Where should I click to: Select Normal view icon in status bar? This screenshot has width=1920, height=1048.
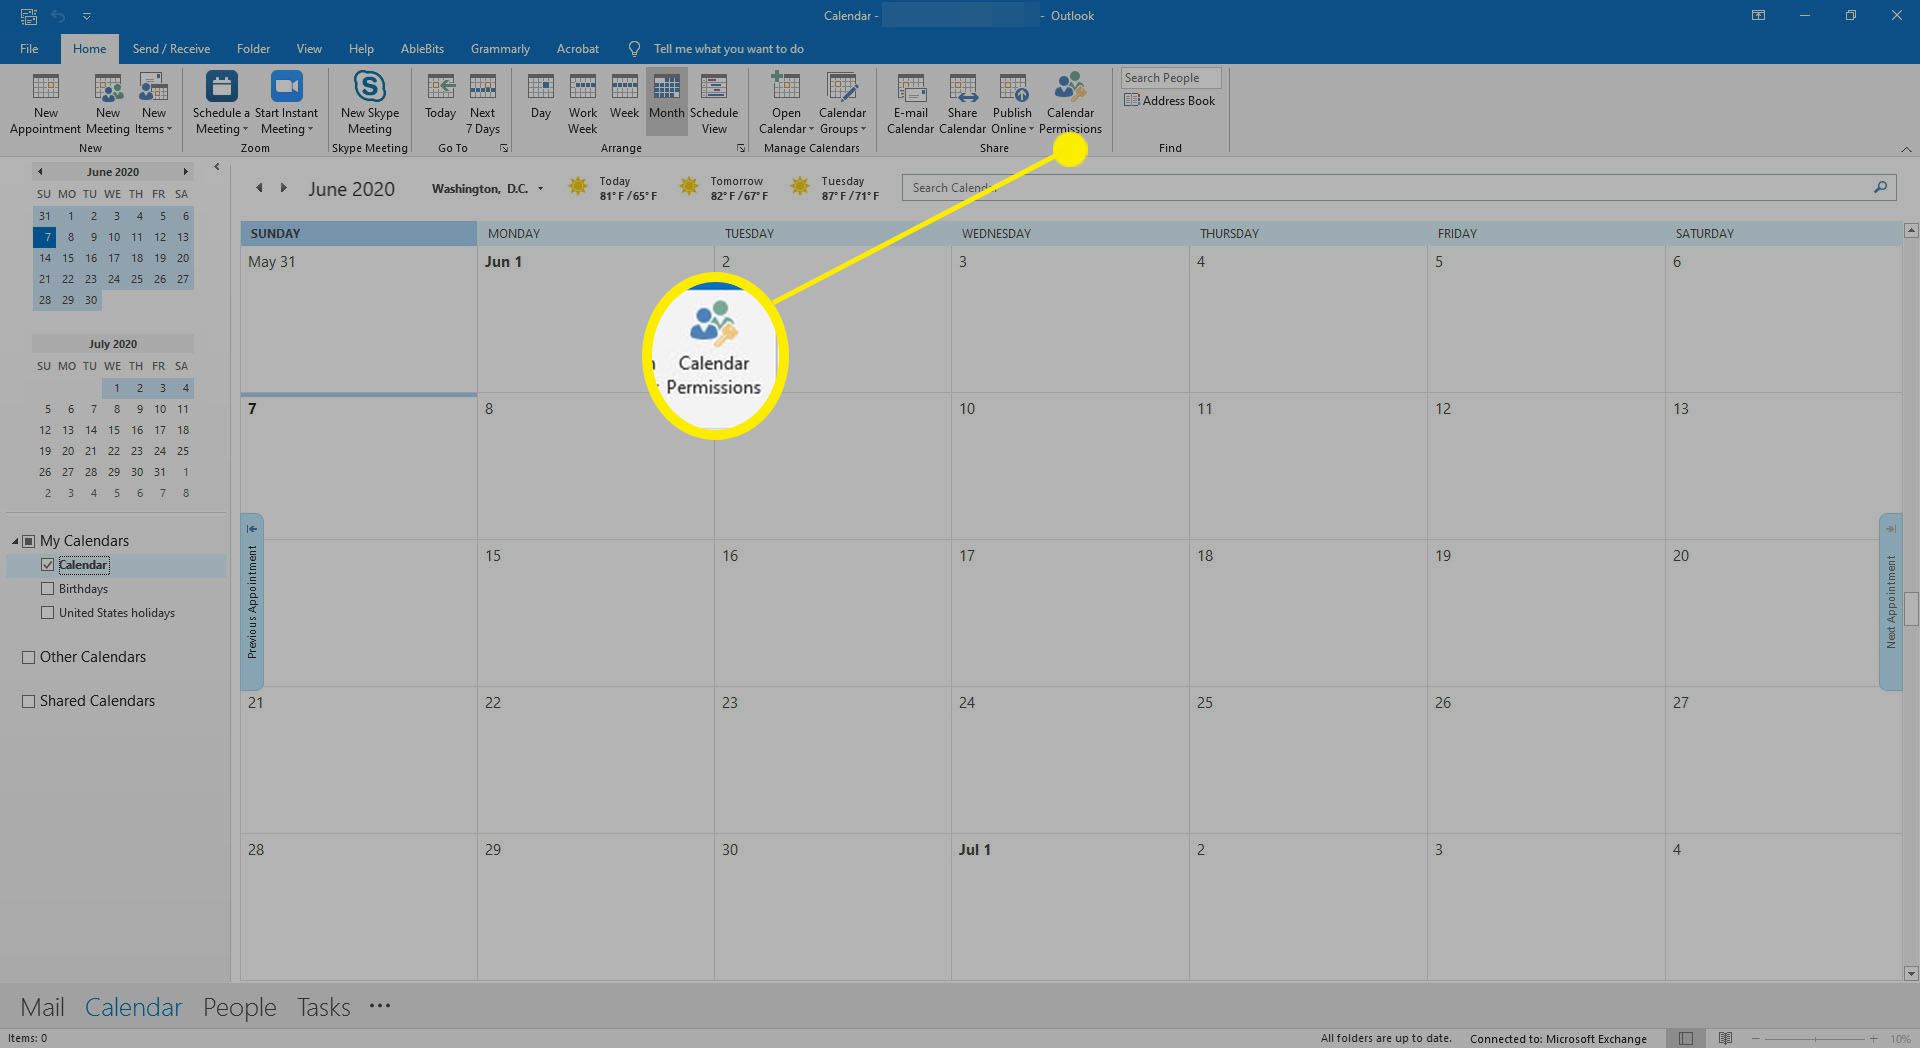pos(1686,1039)
